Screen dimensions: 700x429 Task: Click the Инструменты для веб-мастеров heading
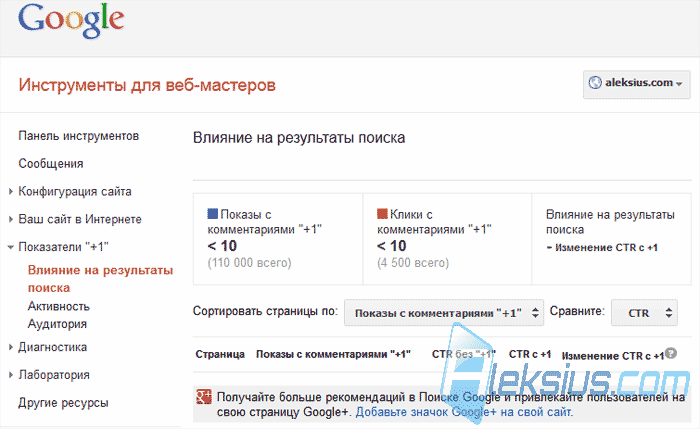coord(147,85)
